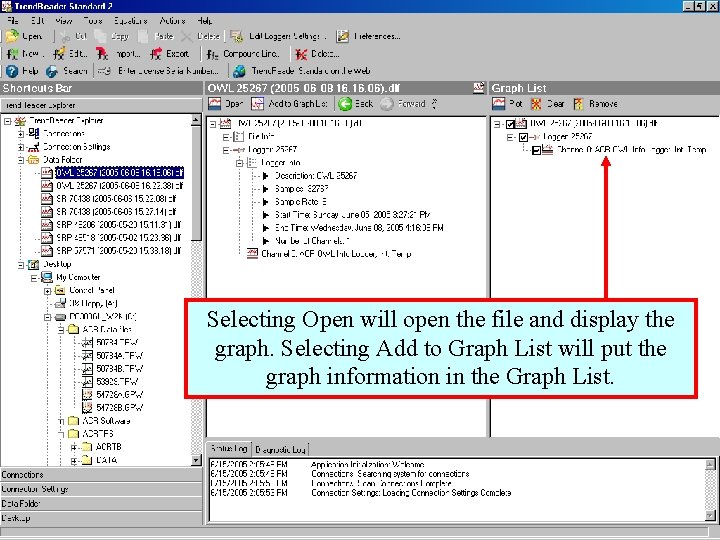Viewport: 720px width, 540px height.
Task: Click the Cut toolbar icon
Action: pyautogui.click(x=65, y=36)
